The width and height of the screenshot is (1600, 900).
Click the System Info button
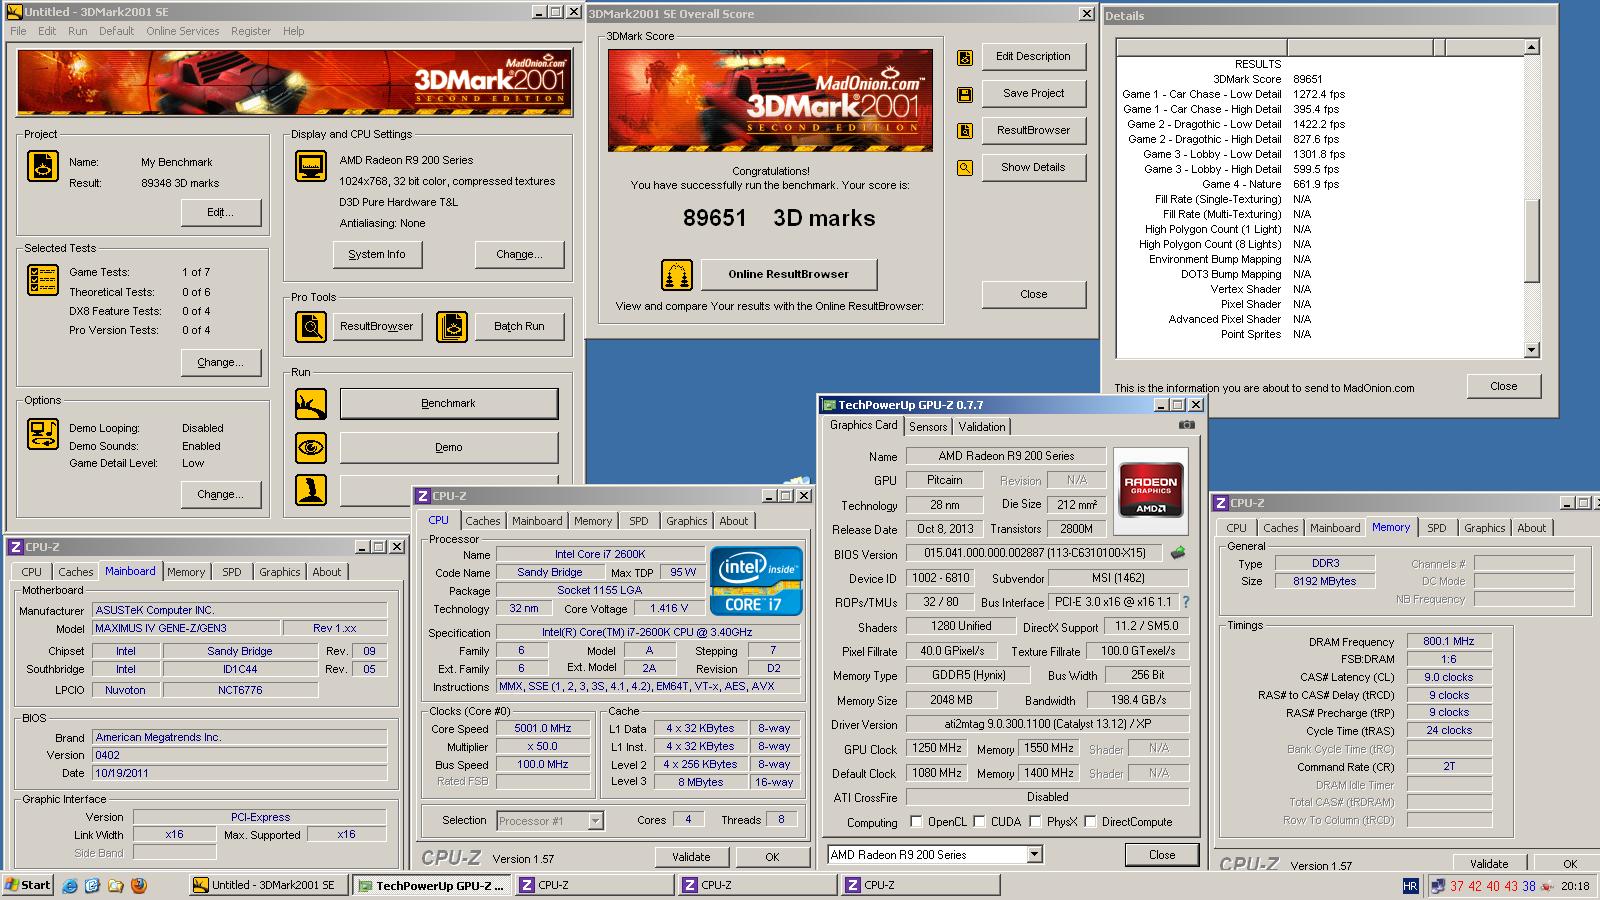coord(377,255)
